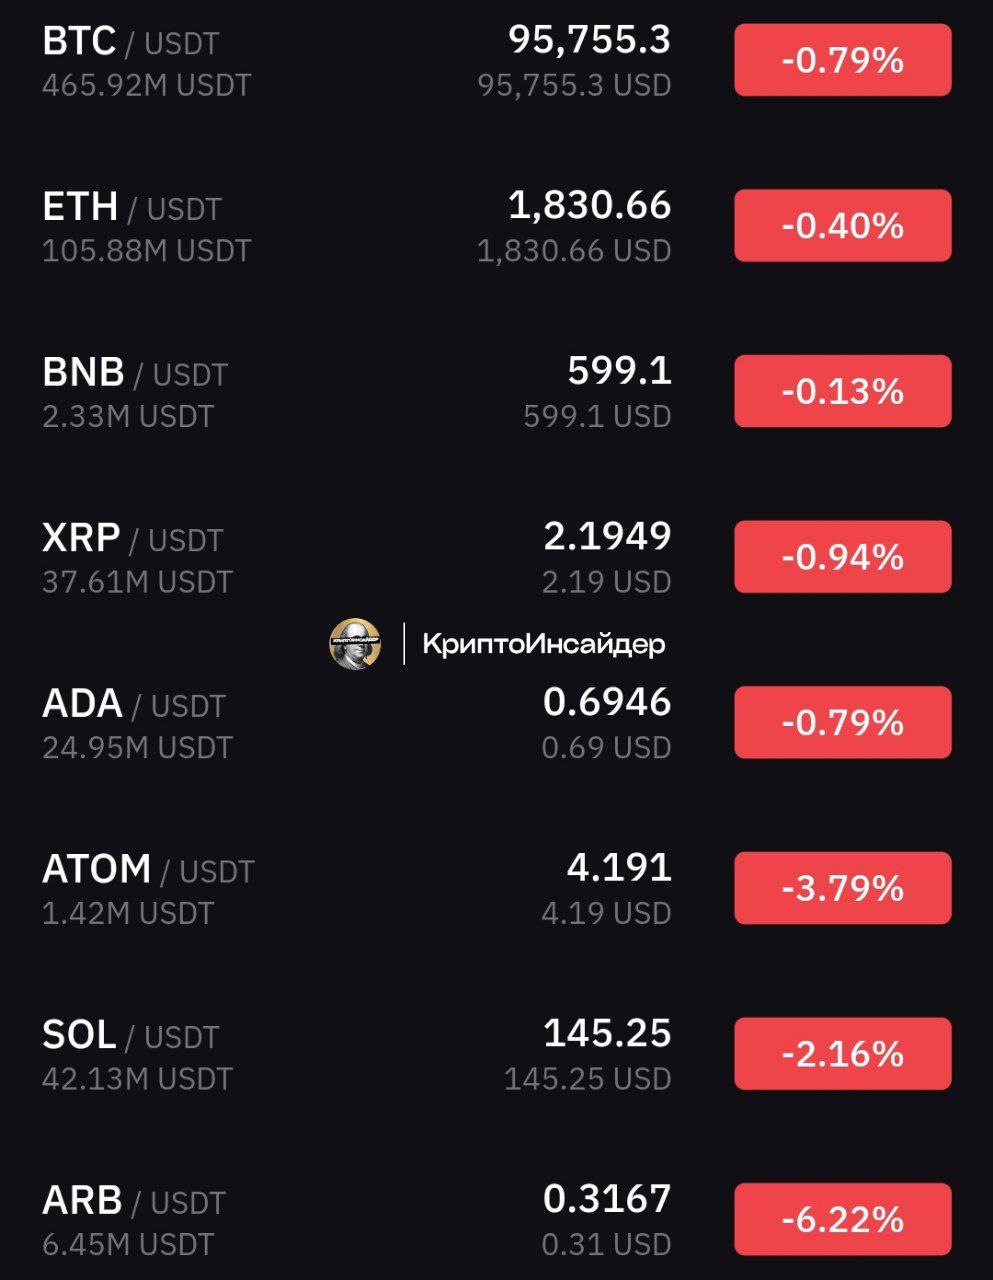The image size is (993, 1280).
Task: Click the -6.22% ARB change badge
Action: (843, 1219)
